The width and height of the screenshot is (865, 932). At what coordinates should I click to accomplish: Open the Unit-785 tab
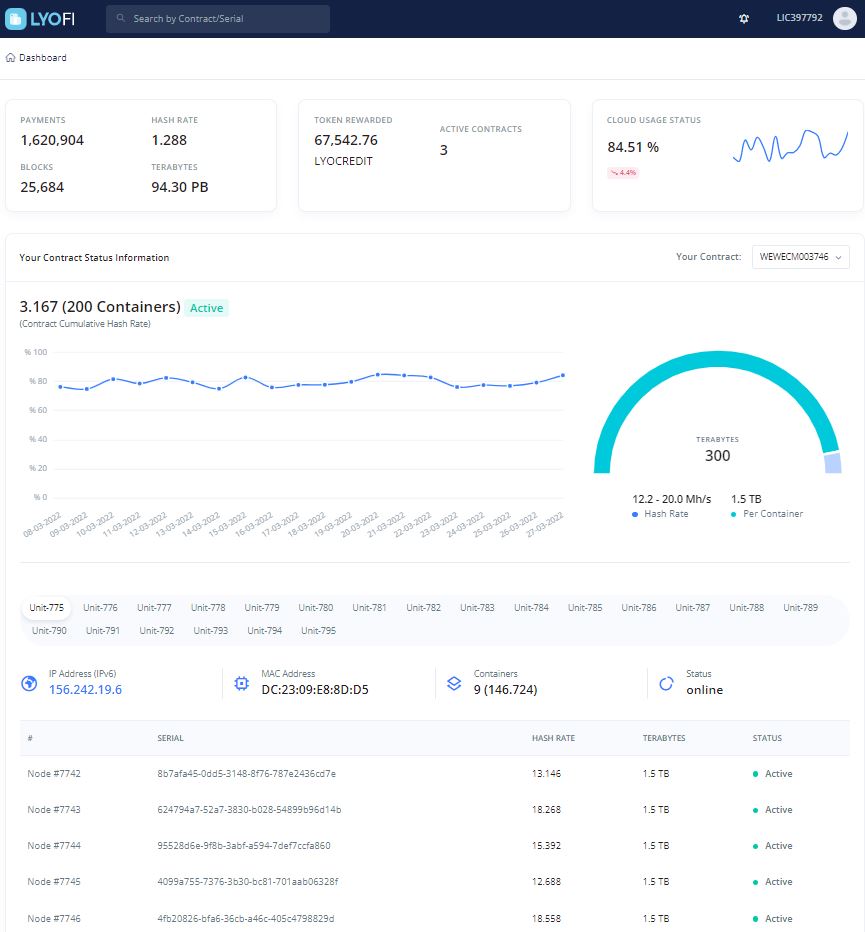[x=585, y=607]
